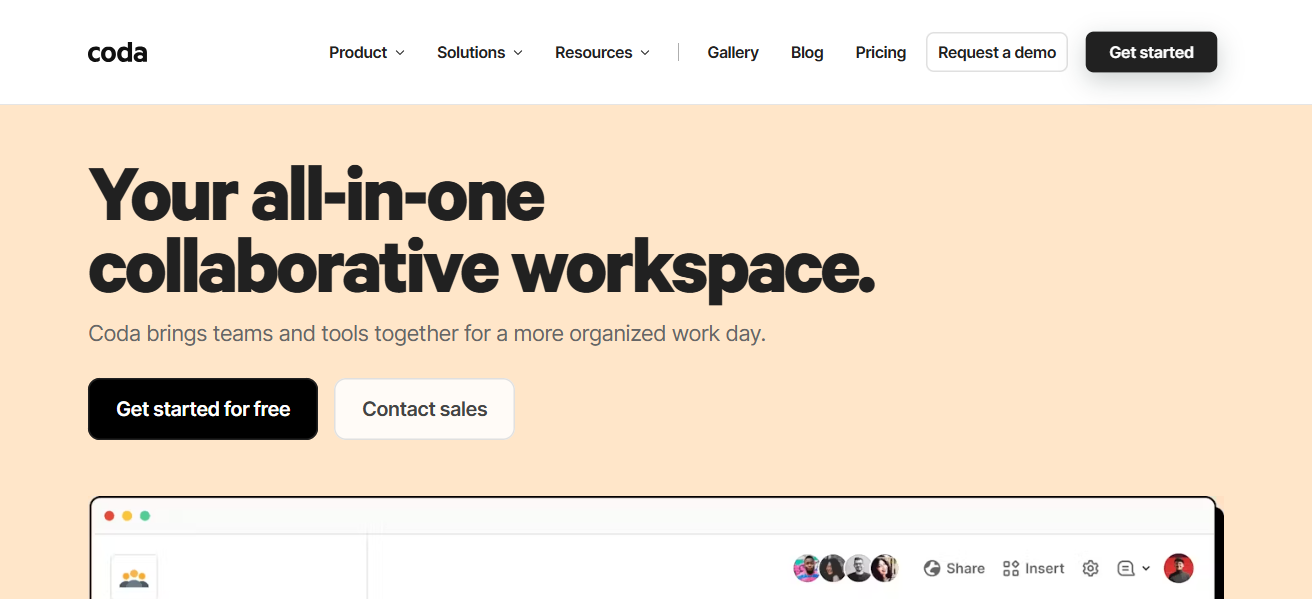
Task: Open the Product menu
Action: click(367, 53)
